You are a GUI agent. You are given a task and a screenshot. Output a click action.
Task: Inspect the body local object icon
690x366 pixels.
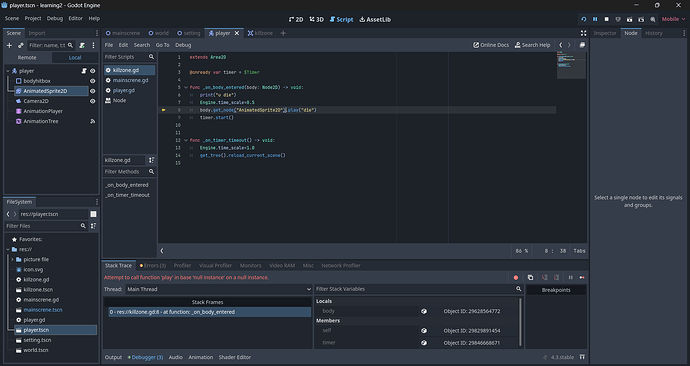424,311
